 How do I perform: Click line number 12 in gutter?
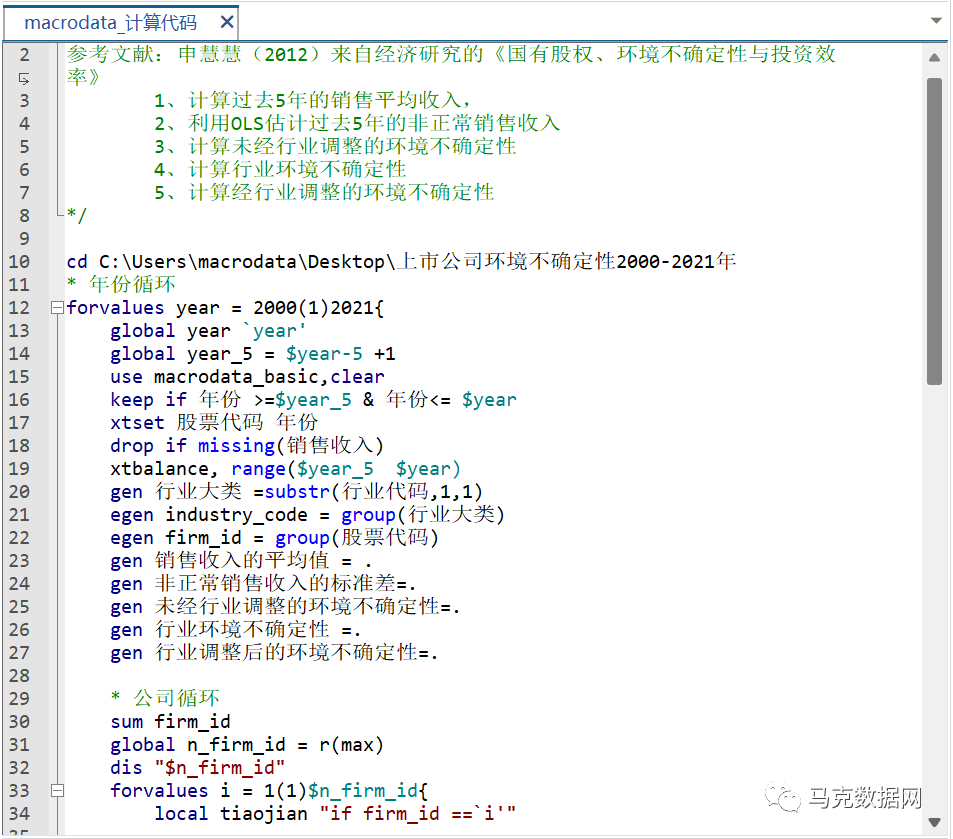tap(19, 308)
